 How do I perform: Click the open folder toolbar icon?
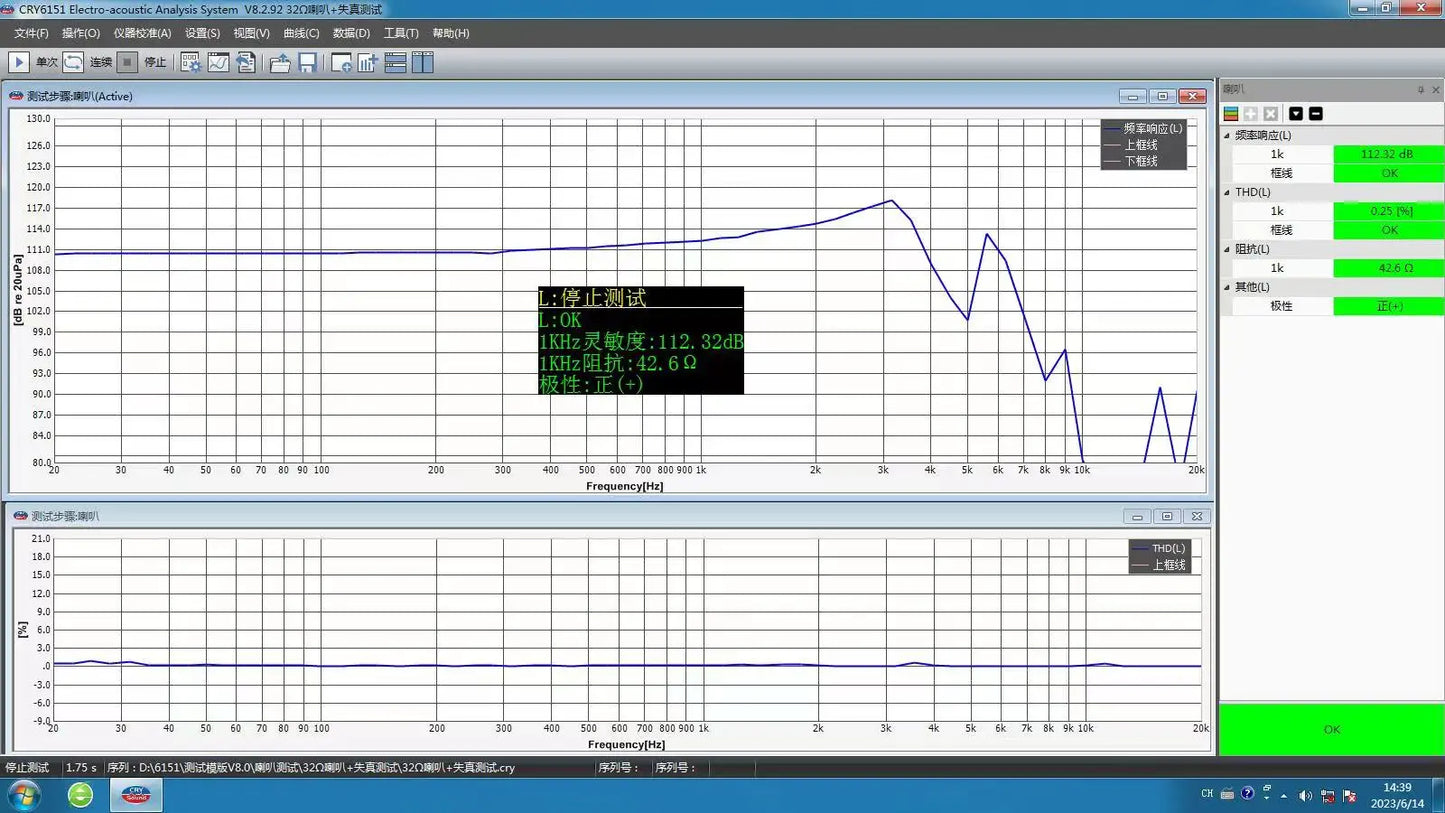280,62
